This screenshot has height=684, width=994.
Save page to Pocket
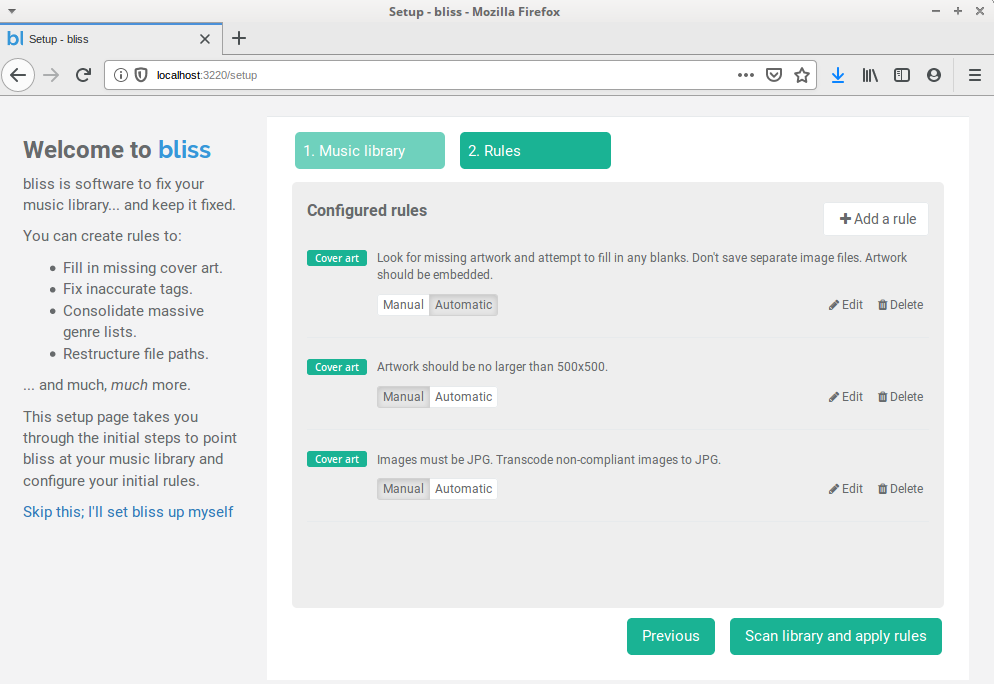click(x=773, y=75)
